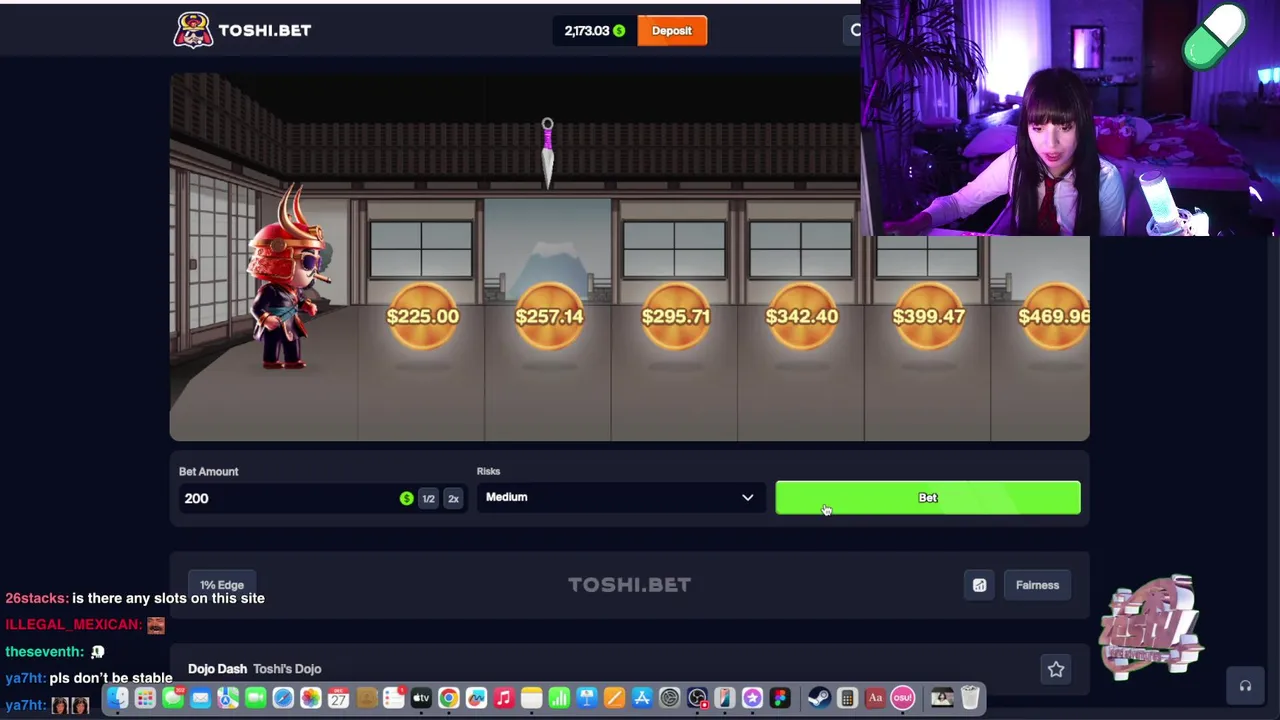Image resolution: width=1280 pixels, height=720 pixels.
Task: Open the Fairness panel
Action: [1037, 585]
